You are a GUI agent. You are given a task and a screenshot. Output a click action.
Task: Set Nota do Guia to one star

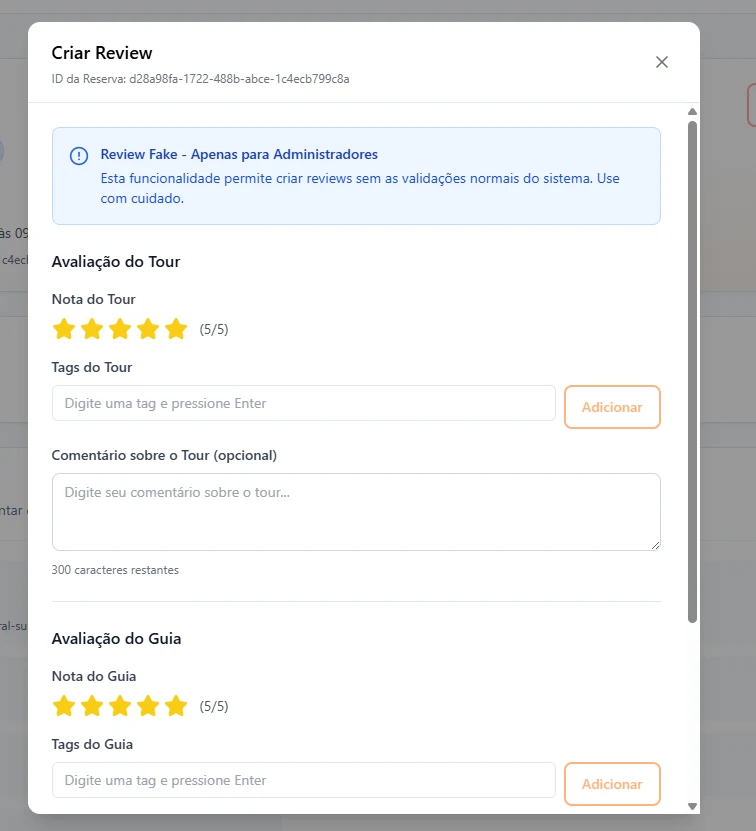pyautogui.click(x=64, y=706)
